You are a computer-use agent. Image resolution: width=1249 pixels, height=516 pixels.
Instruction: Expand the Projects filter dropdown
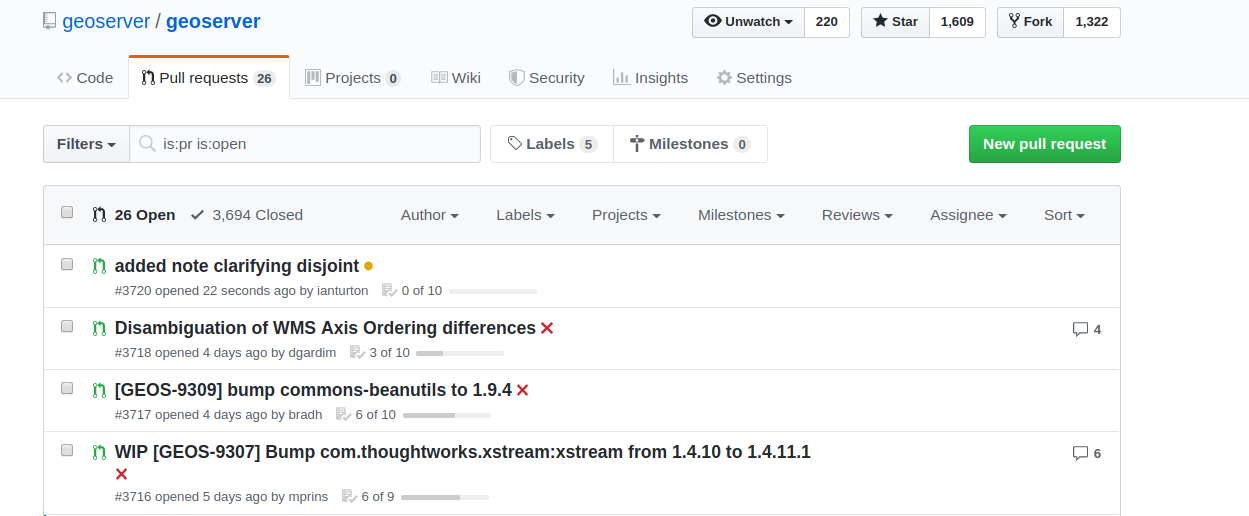pos(626,215)
